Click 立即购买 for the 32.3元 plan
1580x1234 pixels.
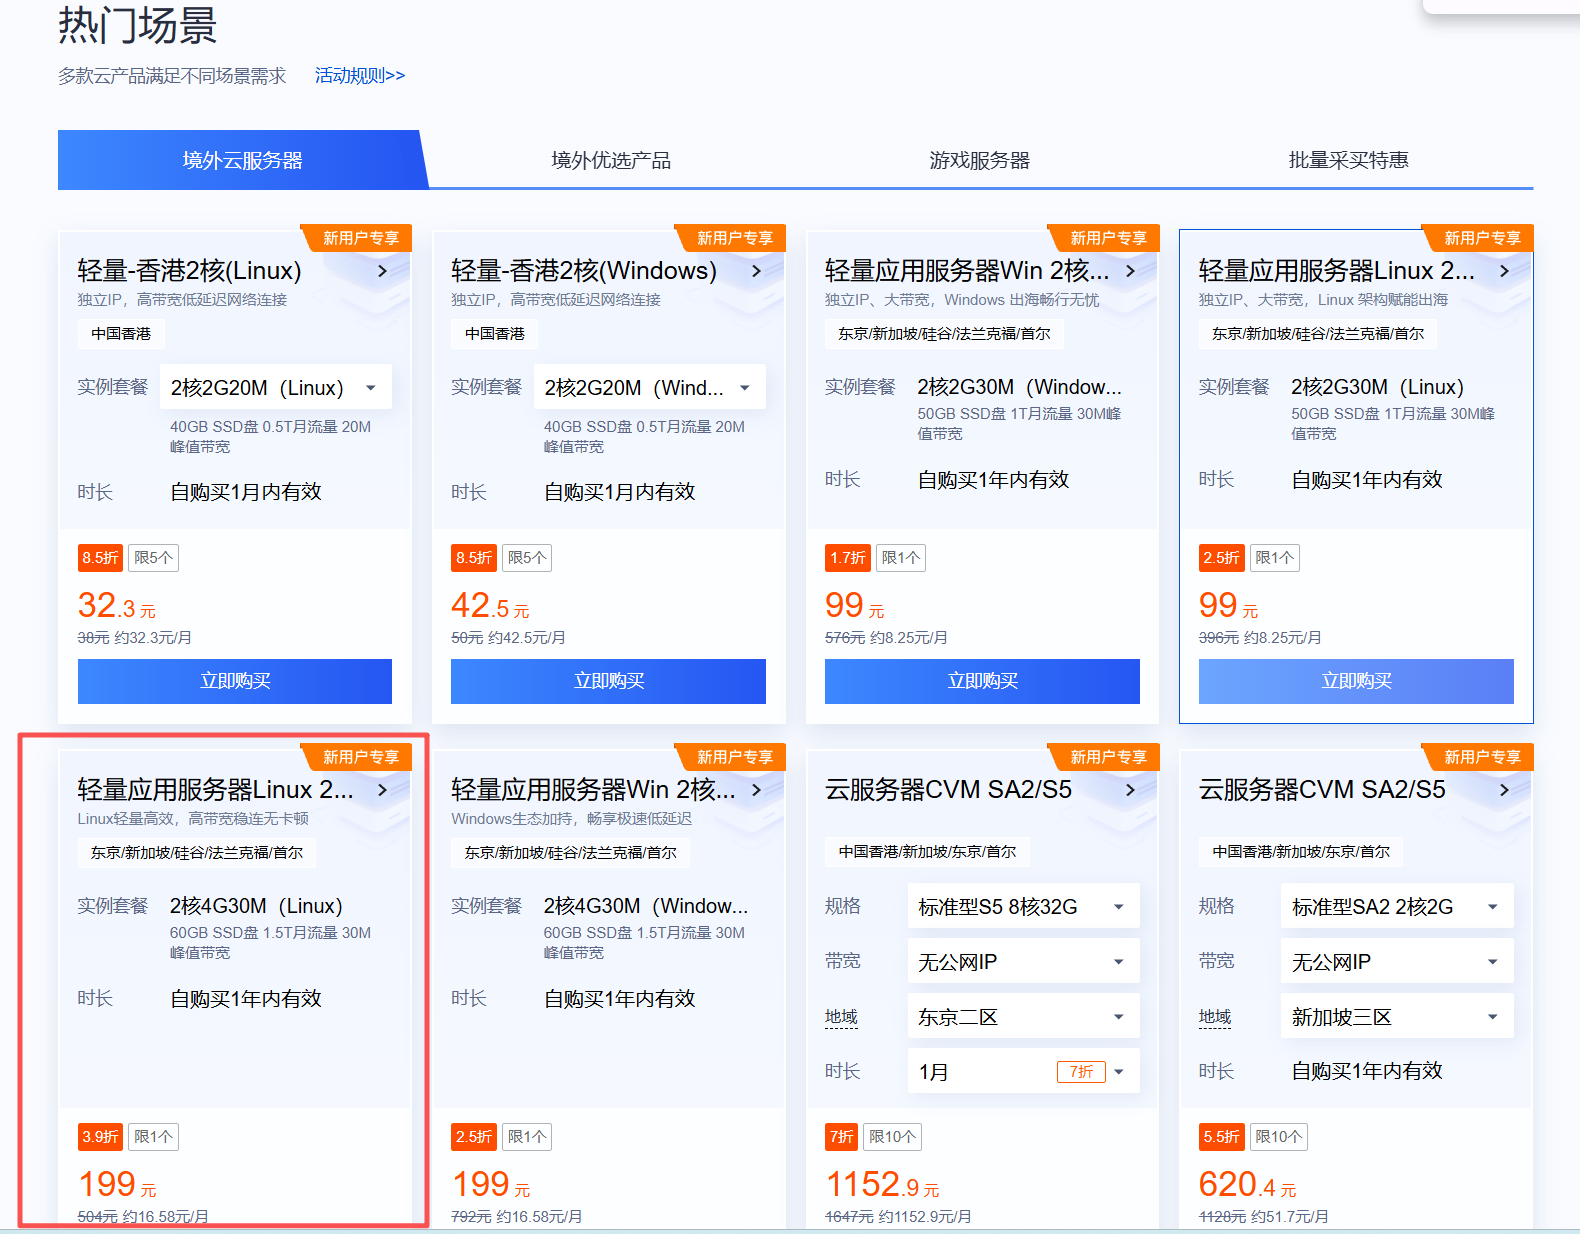point(235,681)
